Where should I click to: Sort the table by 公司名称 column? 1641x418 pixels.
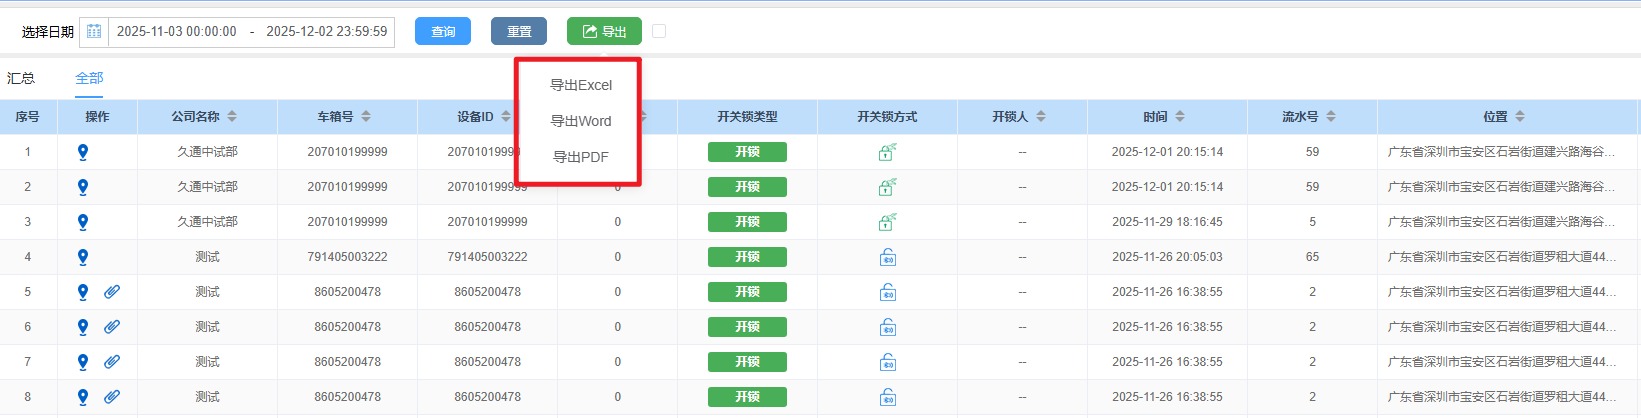[232, 117]
